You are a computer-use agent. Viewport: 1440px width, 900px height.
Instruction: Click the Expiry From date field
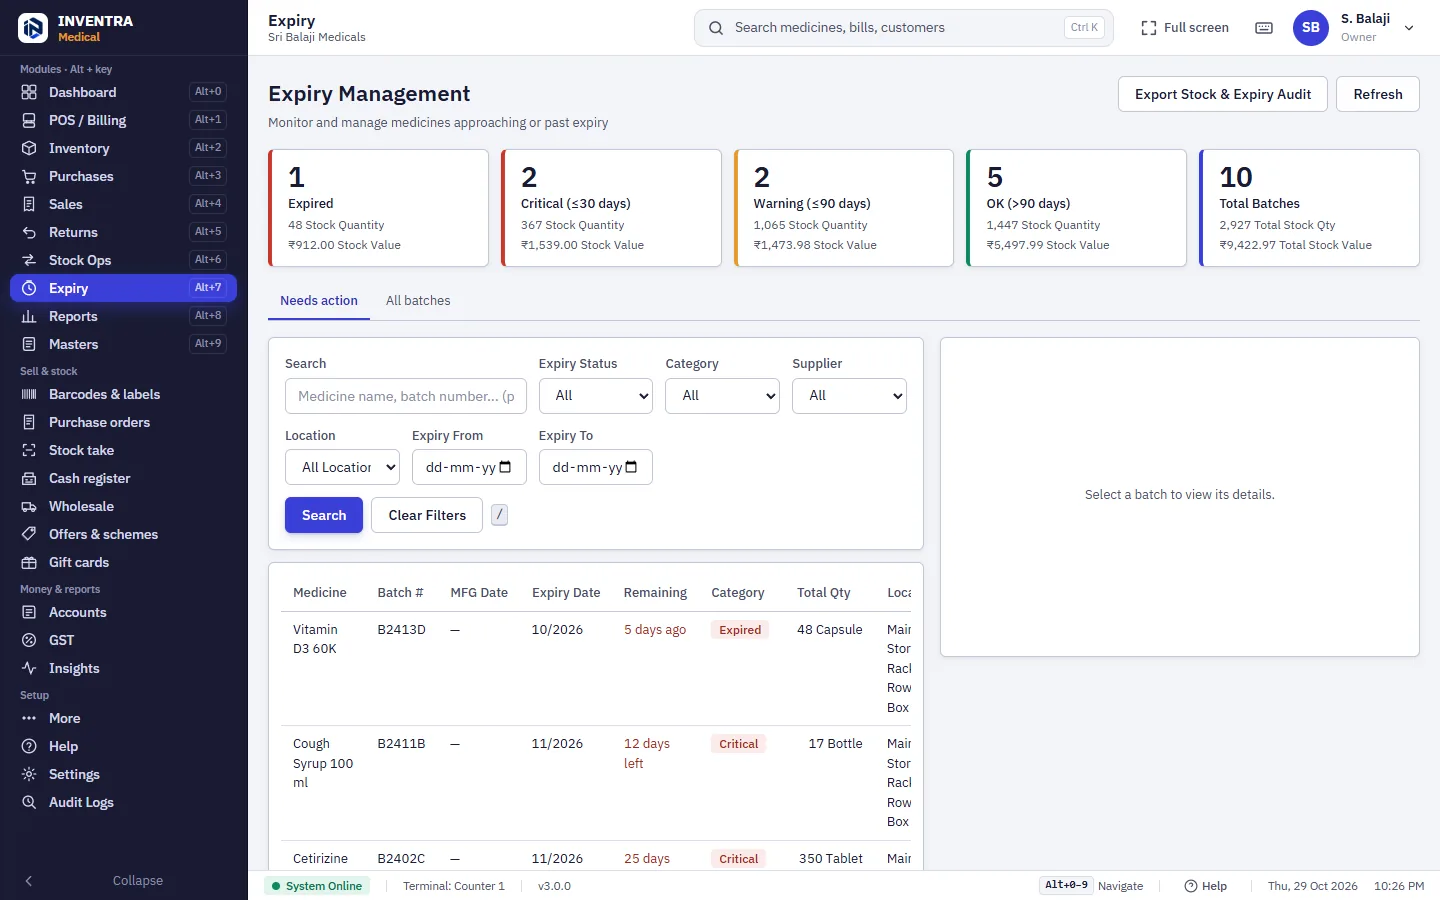coord(469,467)
